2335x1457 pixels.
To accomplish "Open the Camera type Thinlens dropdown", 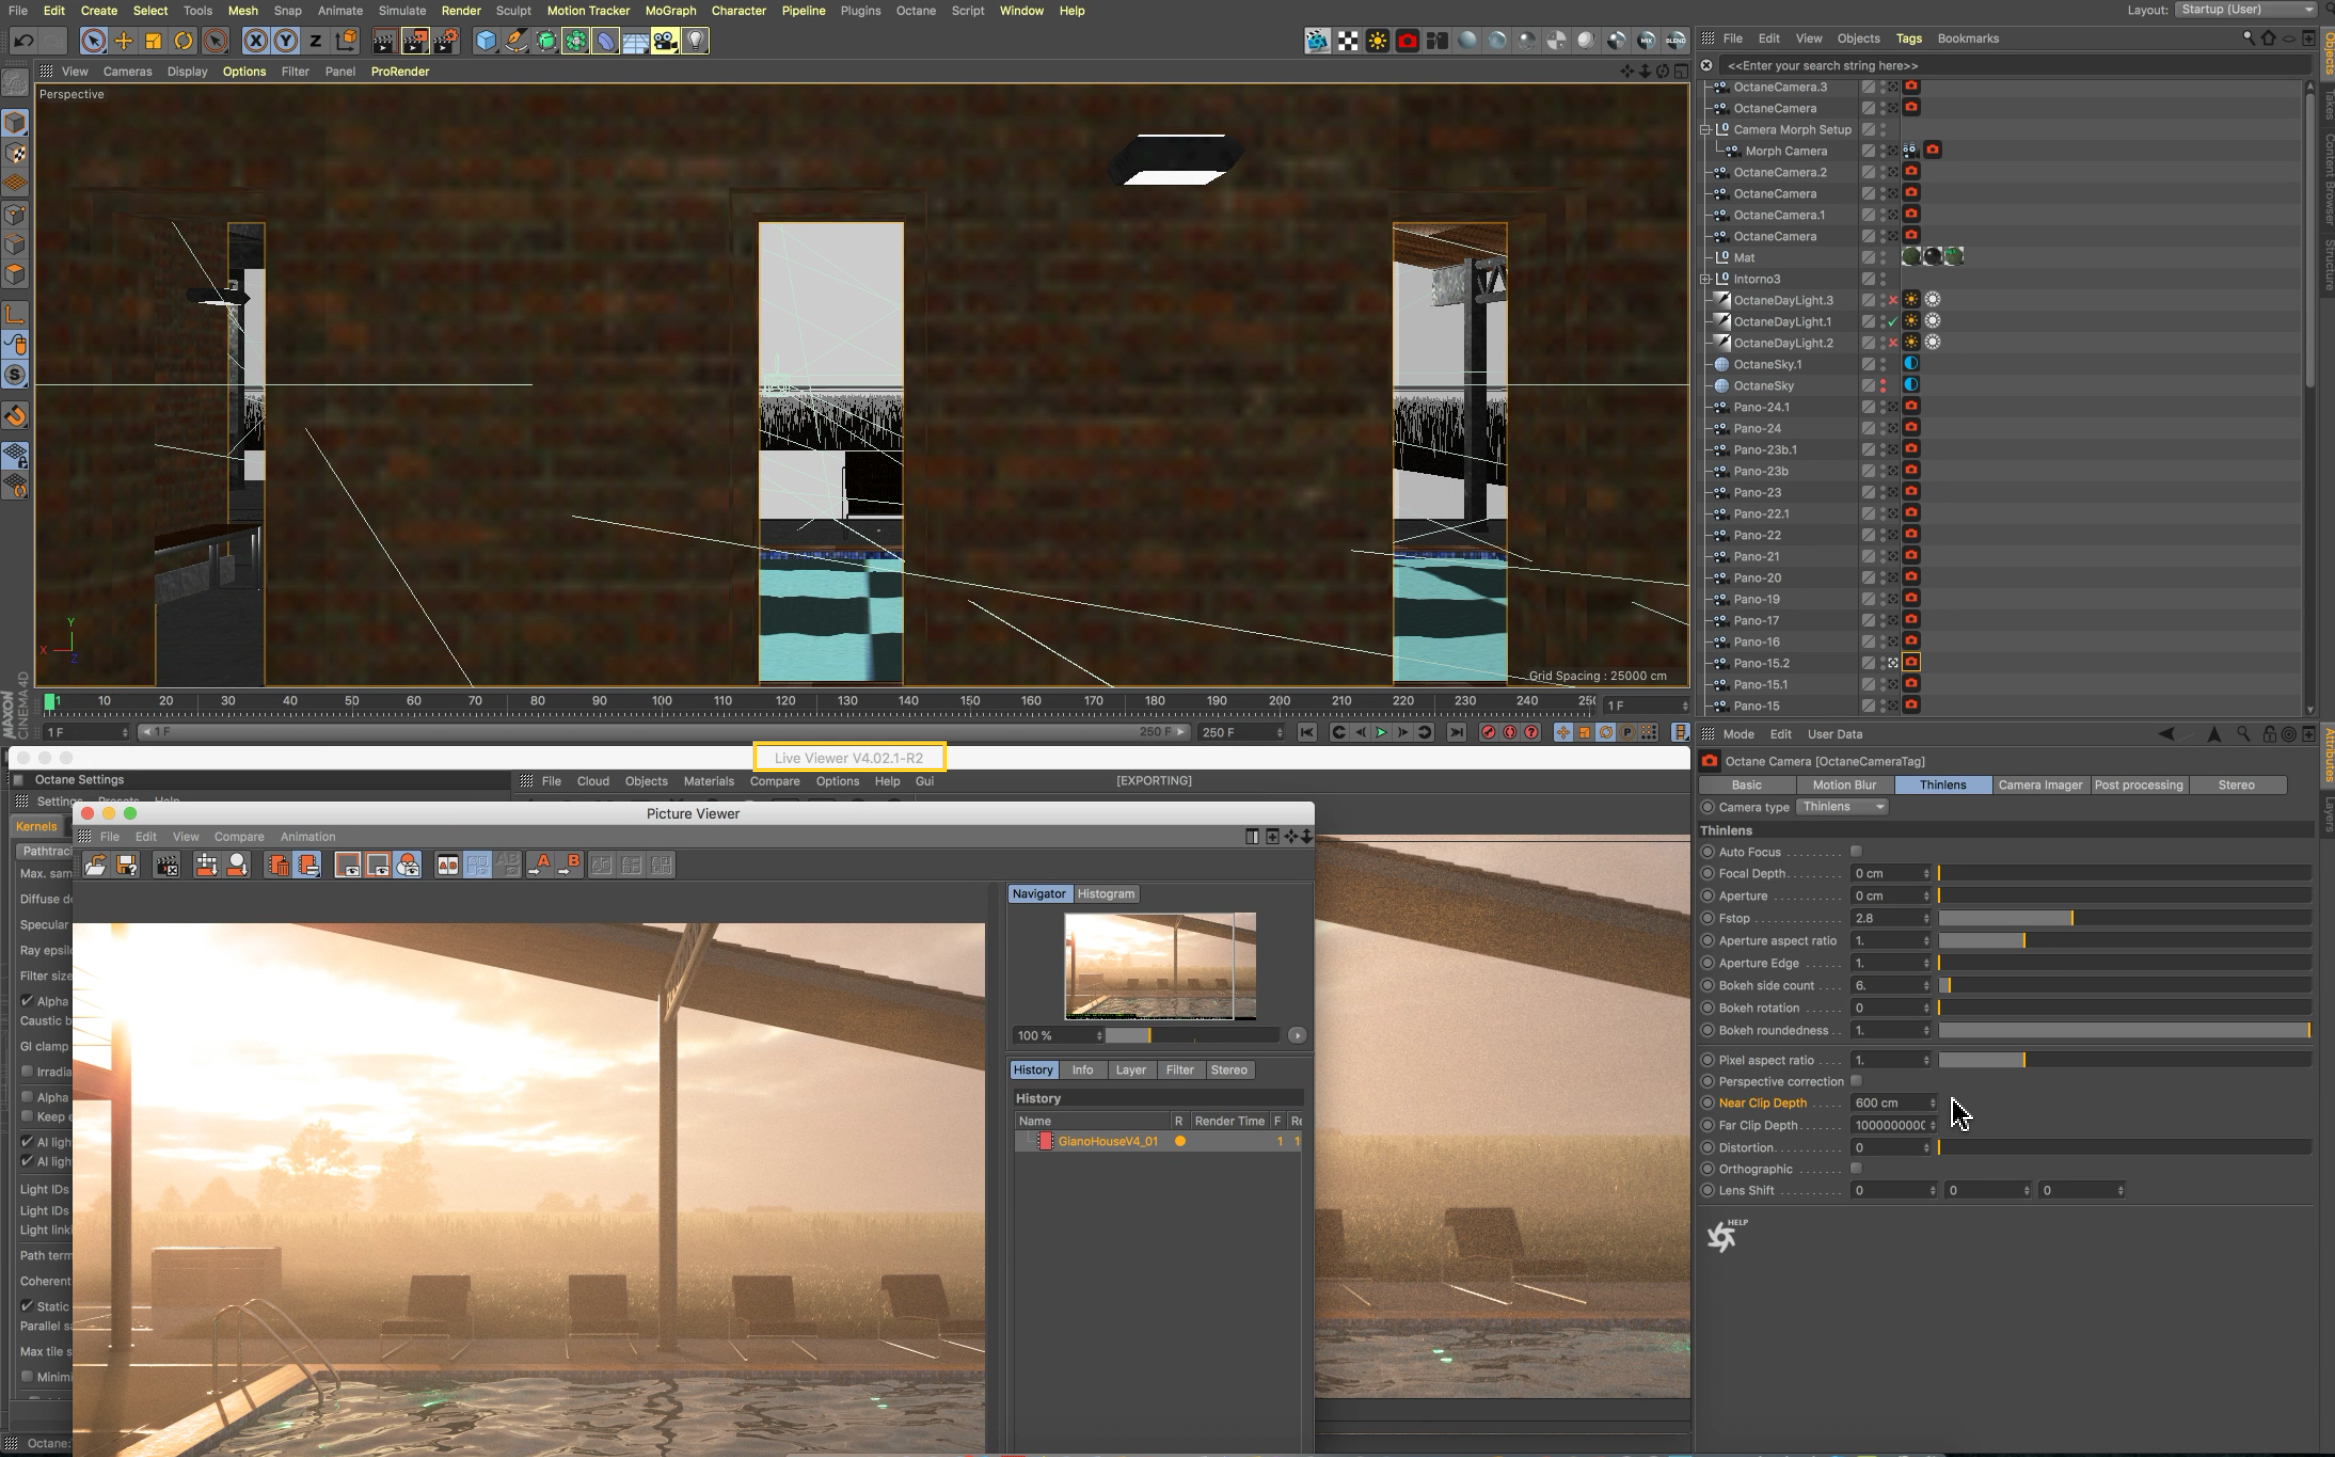I will tap(1842, 807).
